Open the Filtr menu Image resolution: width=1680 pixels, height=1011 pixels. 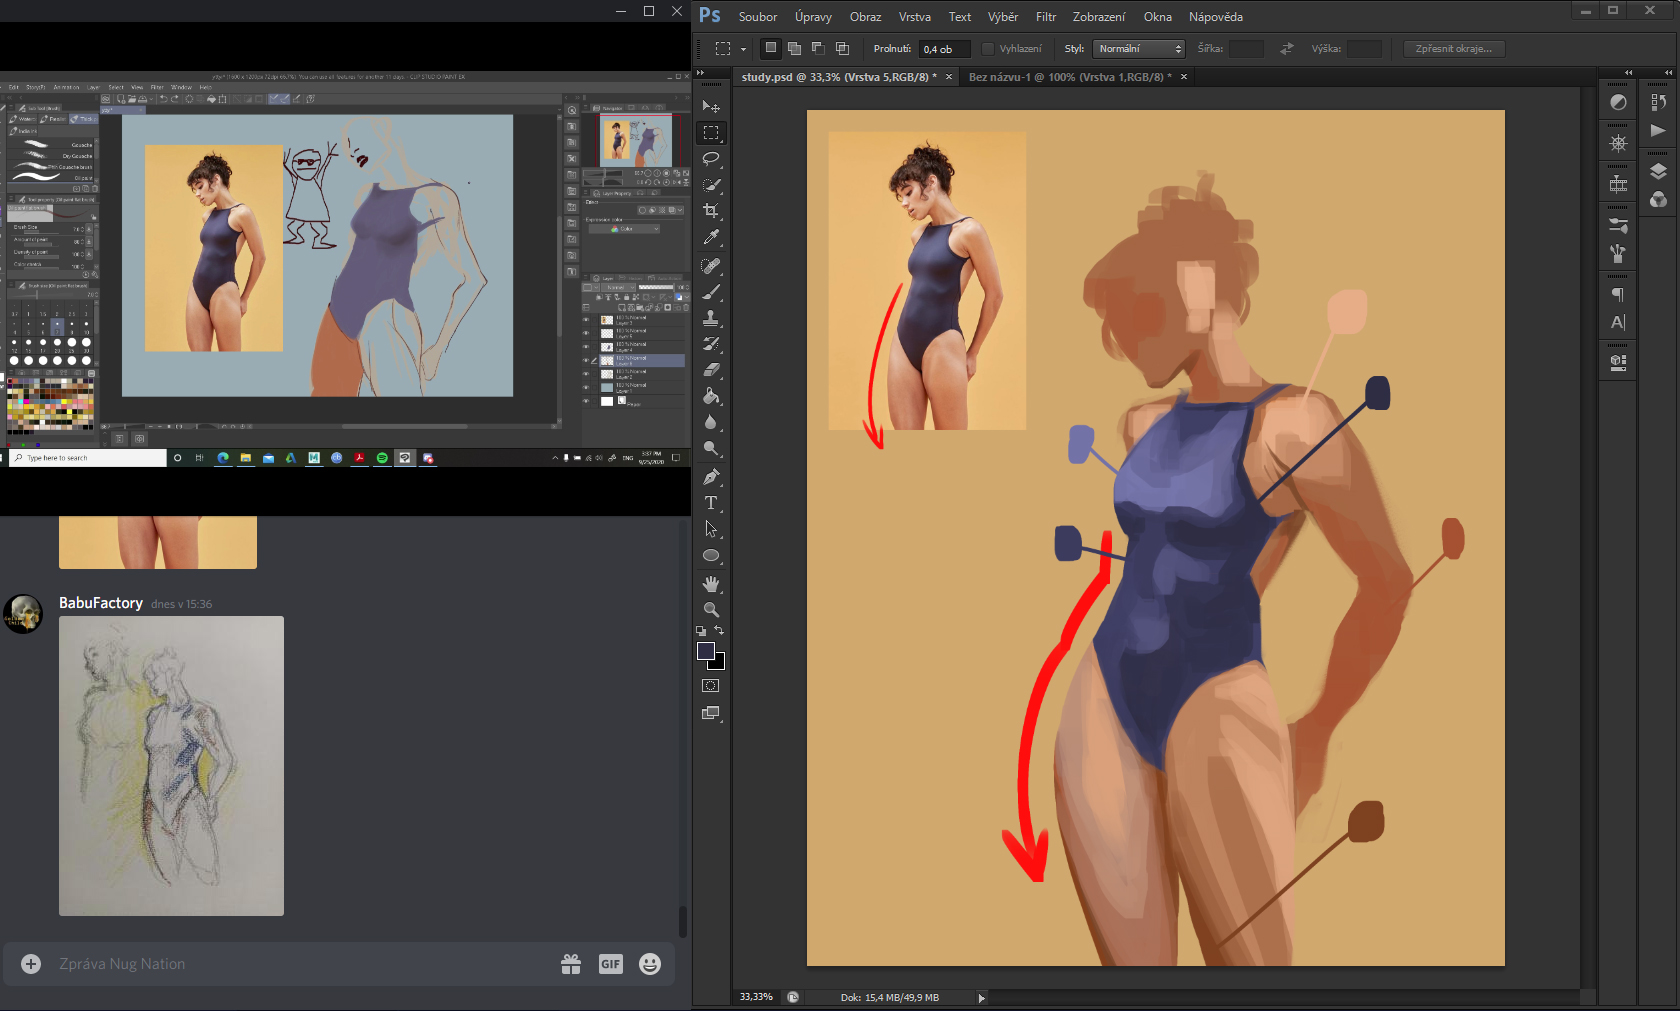[x=1045, y=17]
